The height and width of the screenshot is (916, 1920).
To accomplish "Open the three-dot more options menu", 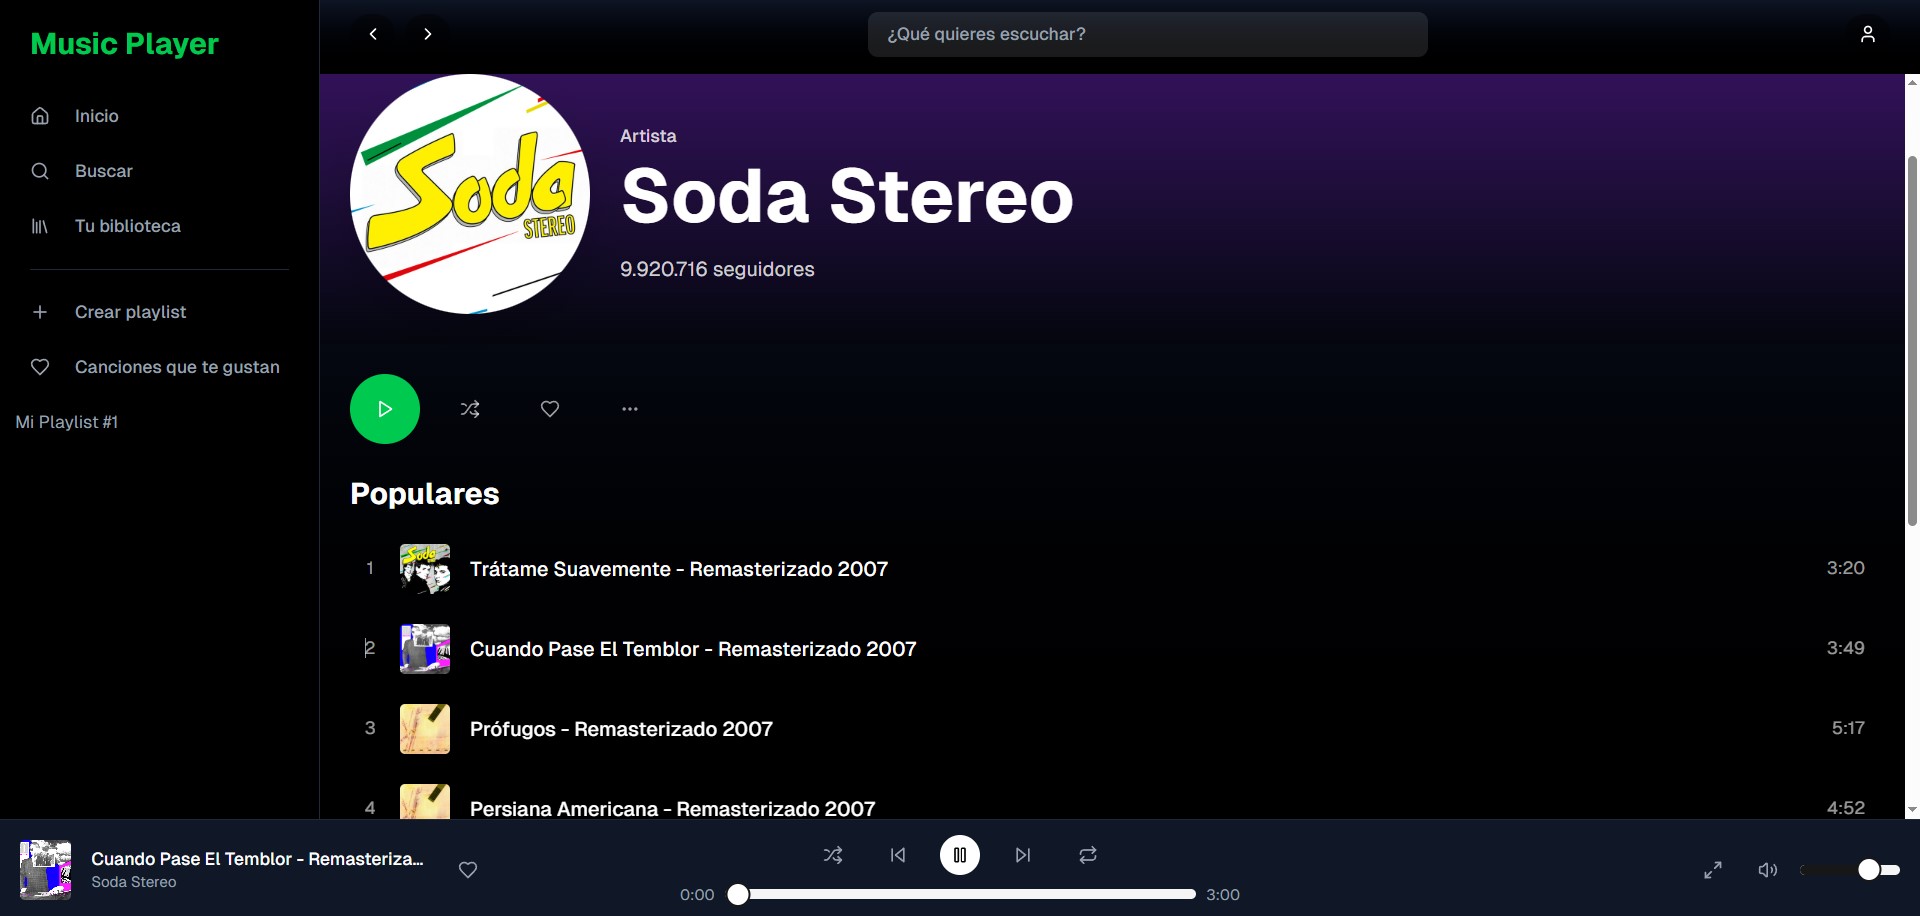I will [x=630, y=409].
